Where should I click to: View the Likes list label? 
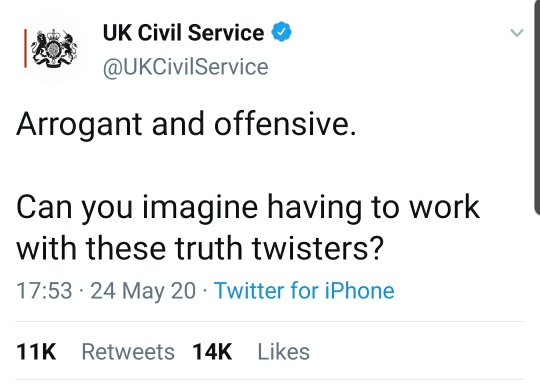[x=284, y=352]
